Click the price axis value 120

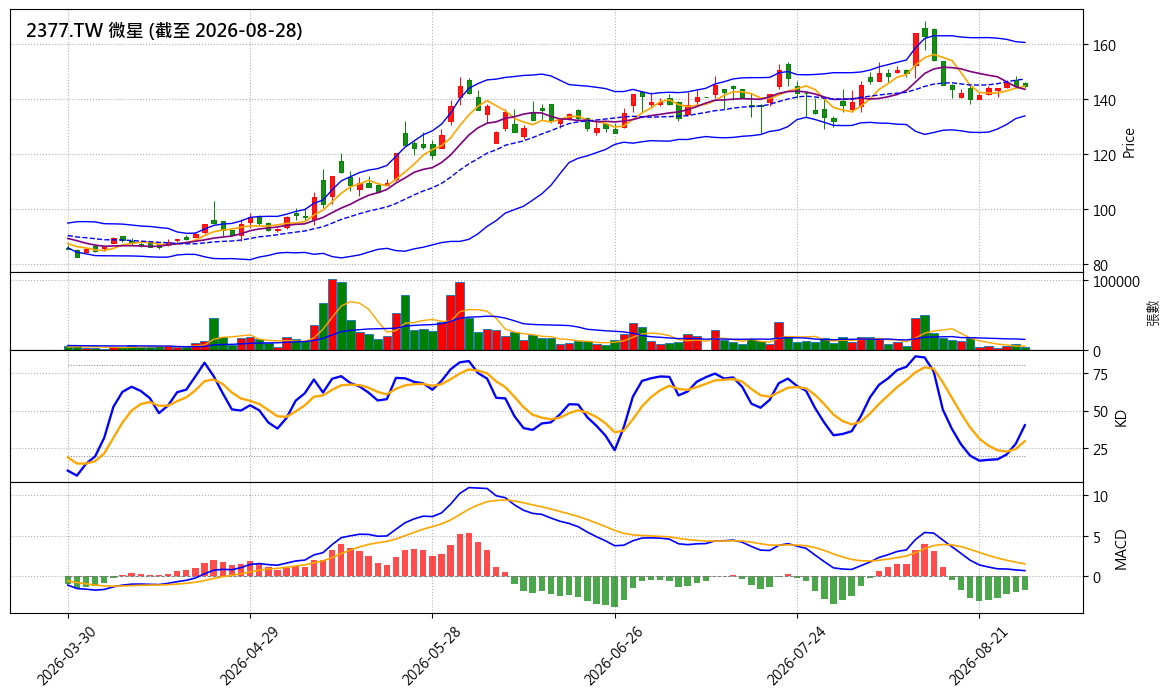(x=1104, y=155)
